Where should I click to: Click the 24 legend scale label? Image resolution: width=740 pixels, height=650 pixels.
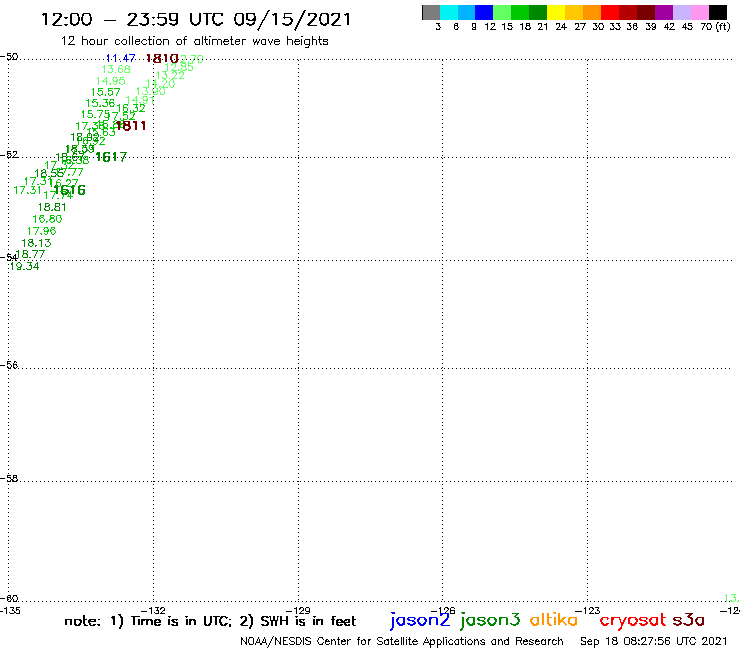[x=561, y=26]
